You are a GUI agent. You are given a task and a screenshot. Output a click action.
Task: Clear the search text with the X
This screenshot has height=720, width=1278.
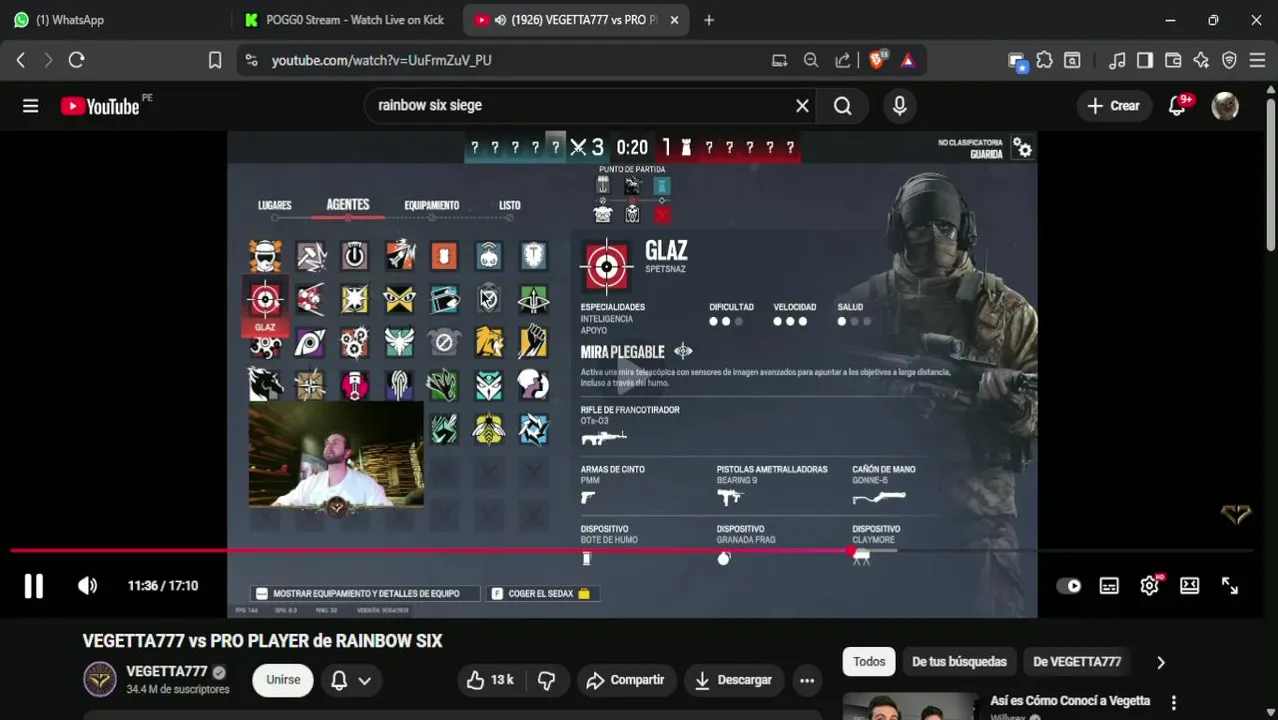[802, 106]
